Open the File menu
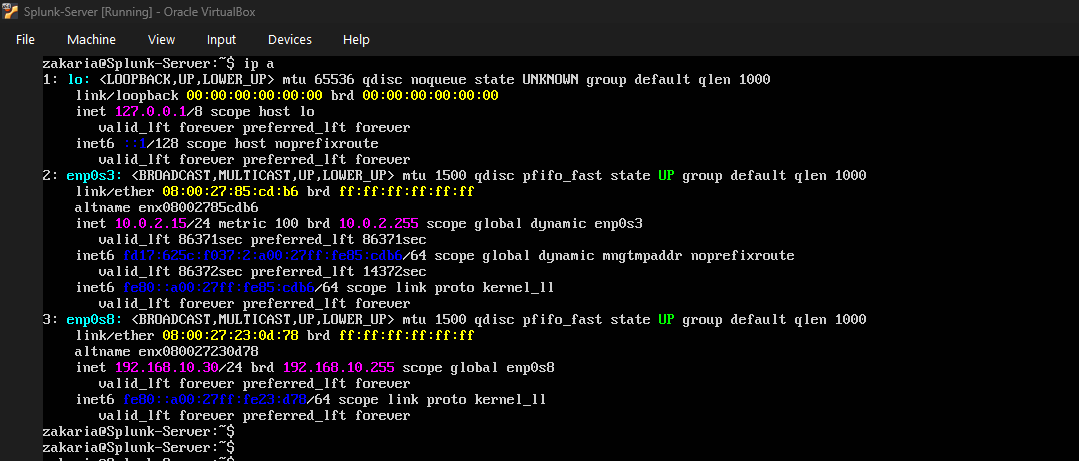Image resolution: width=1079 pixels, height=461 pixels. [25, 40]
